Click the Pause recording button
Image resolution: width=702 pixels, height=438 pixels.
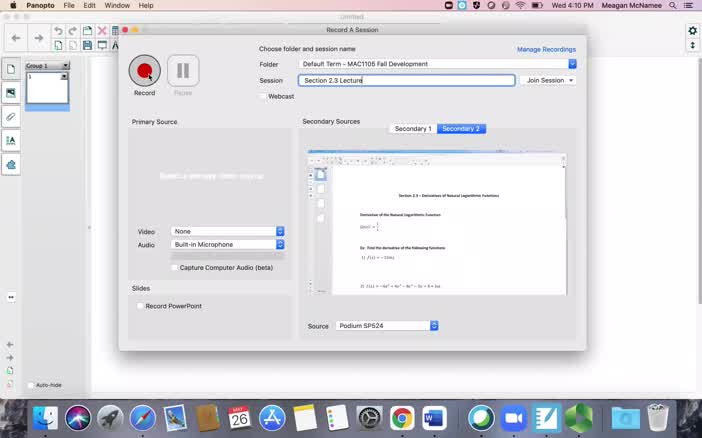point(183,71)
